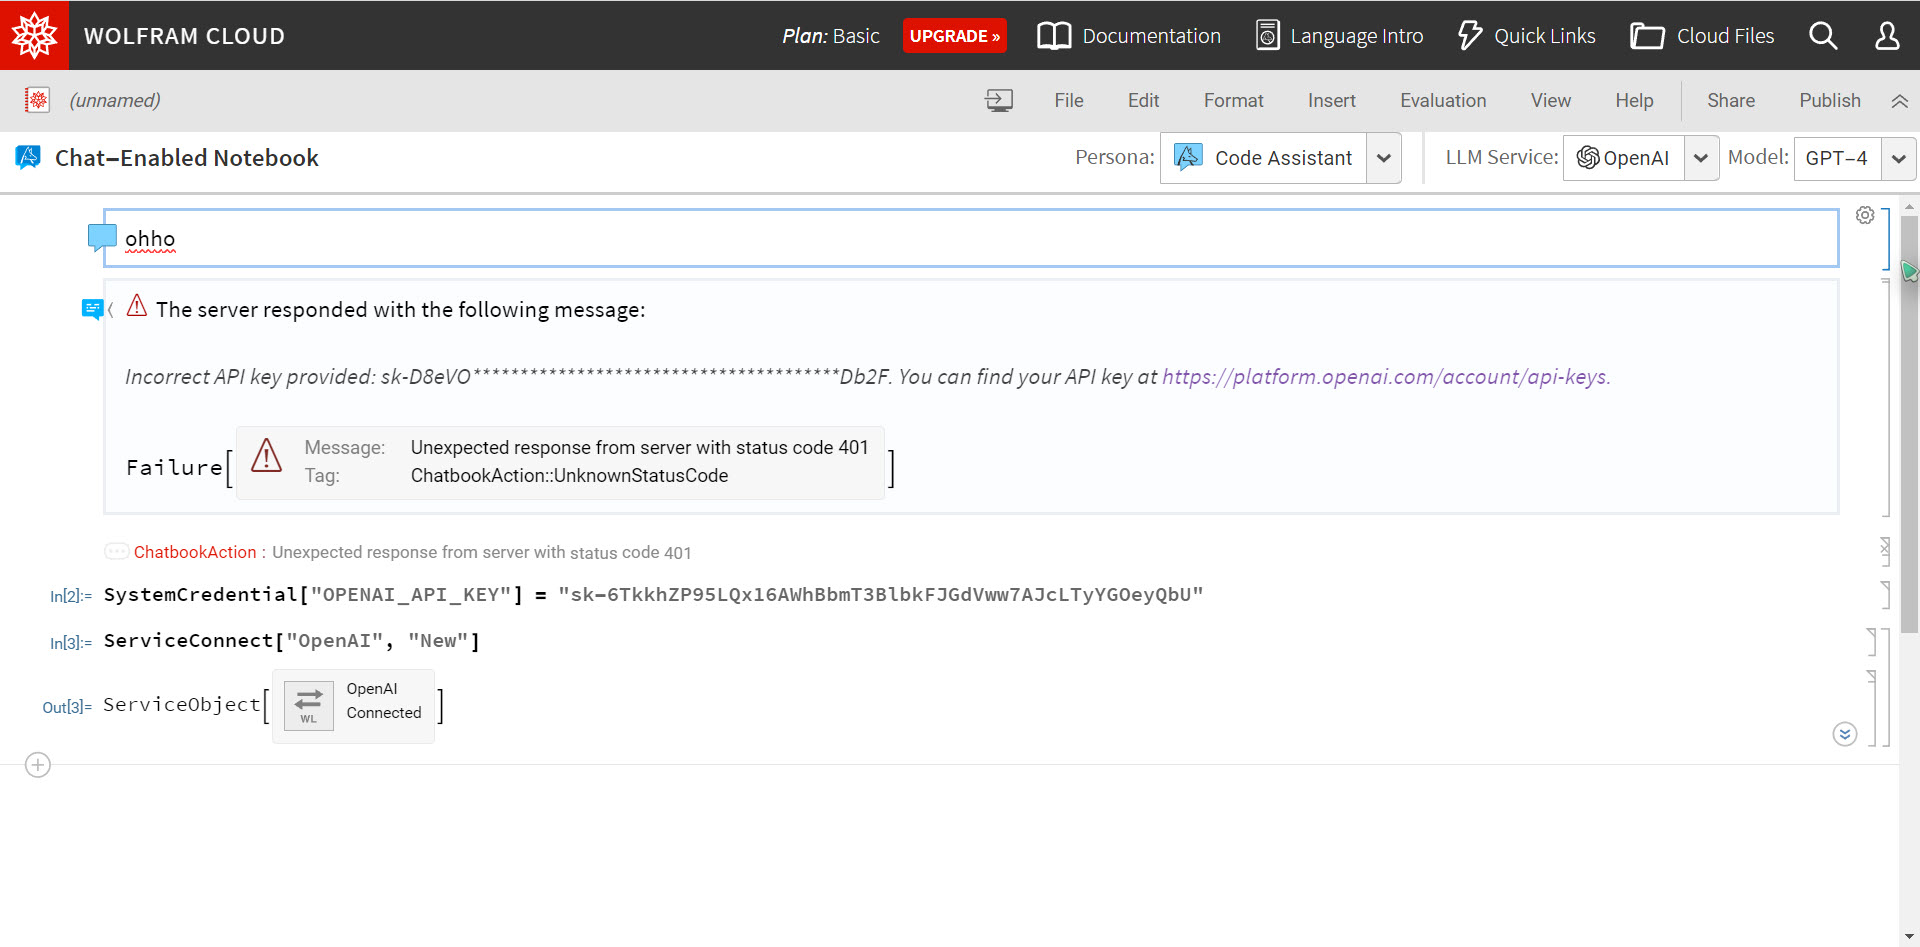This screenshot has width=1920, height=947.
Task: Click the scrollbar up arrow
Action: tap(1909, 206)
